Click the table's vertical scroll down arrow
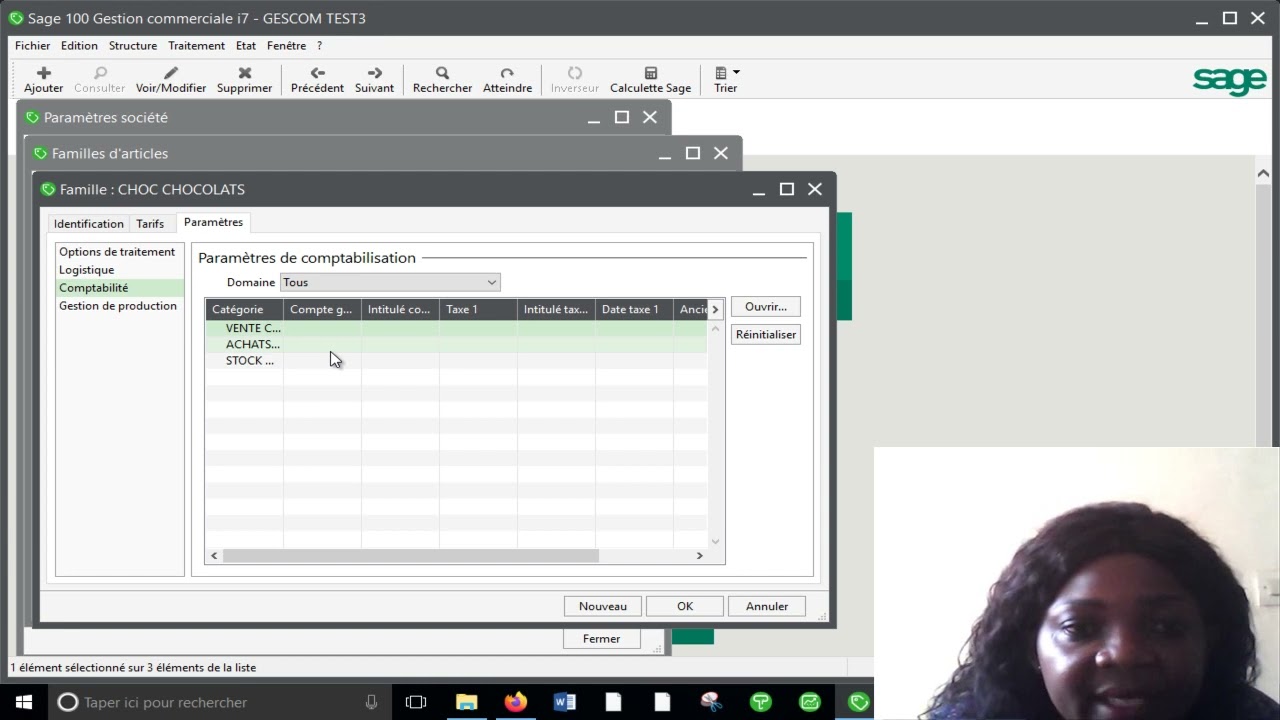 click(716, 541)
